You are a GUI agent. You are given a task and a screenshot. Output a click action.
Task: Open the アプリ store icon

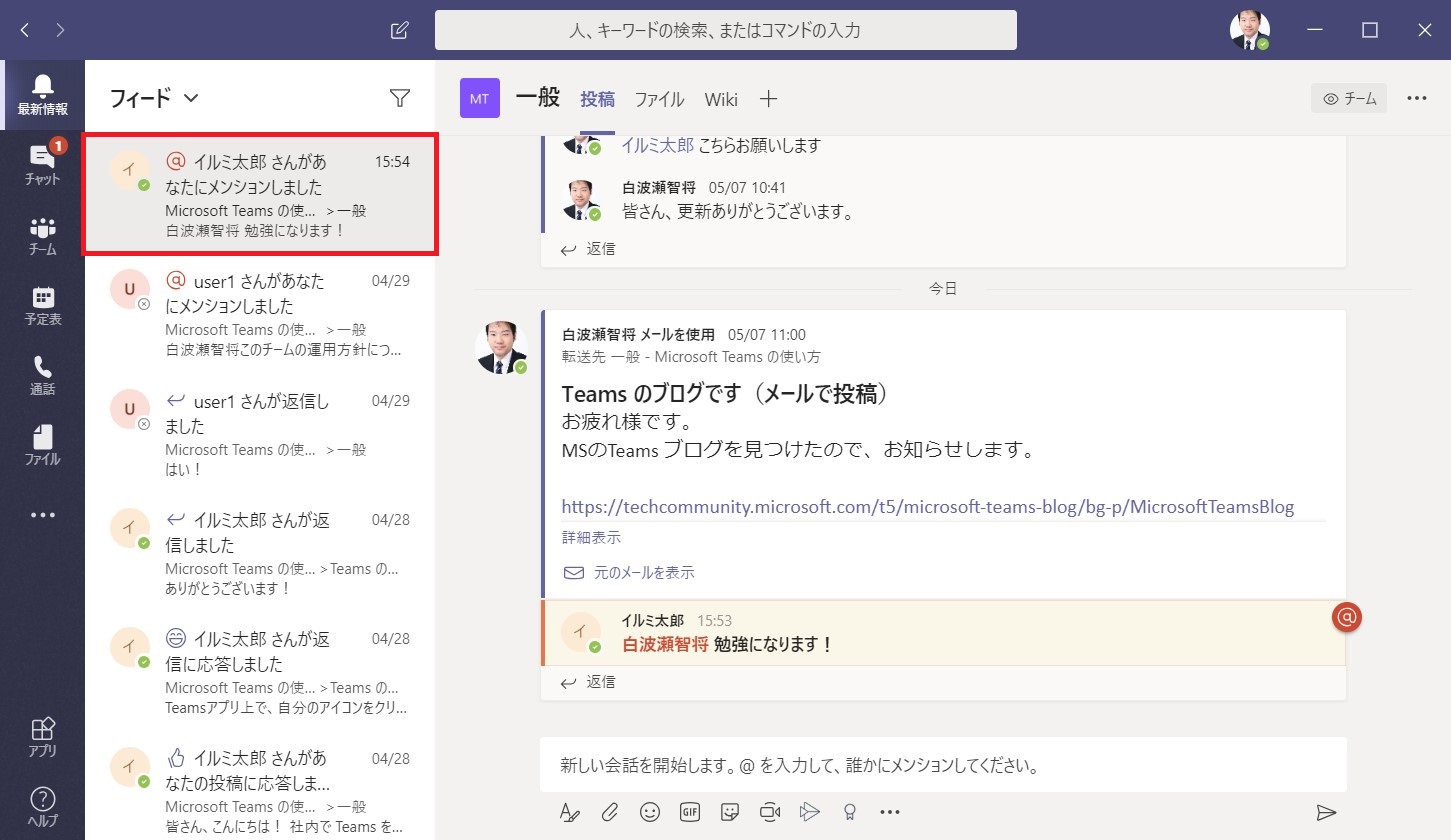coord(42,737)
